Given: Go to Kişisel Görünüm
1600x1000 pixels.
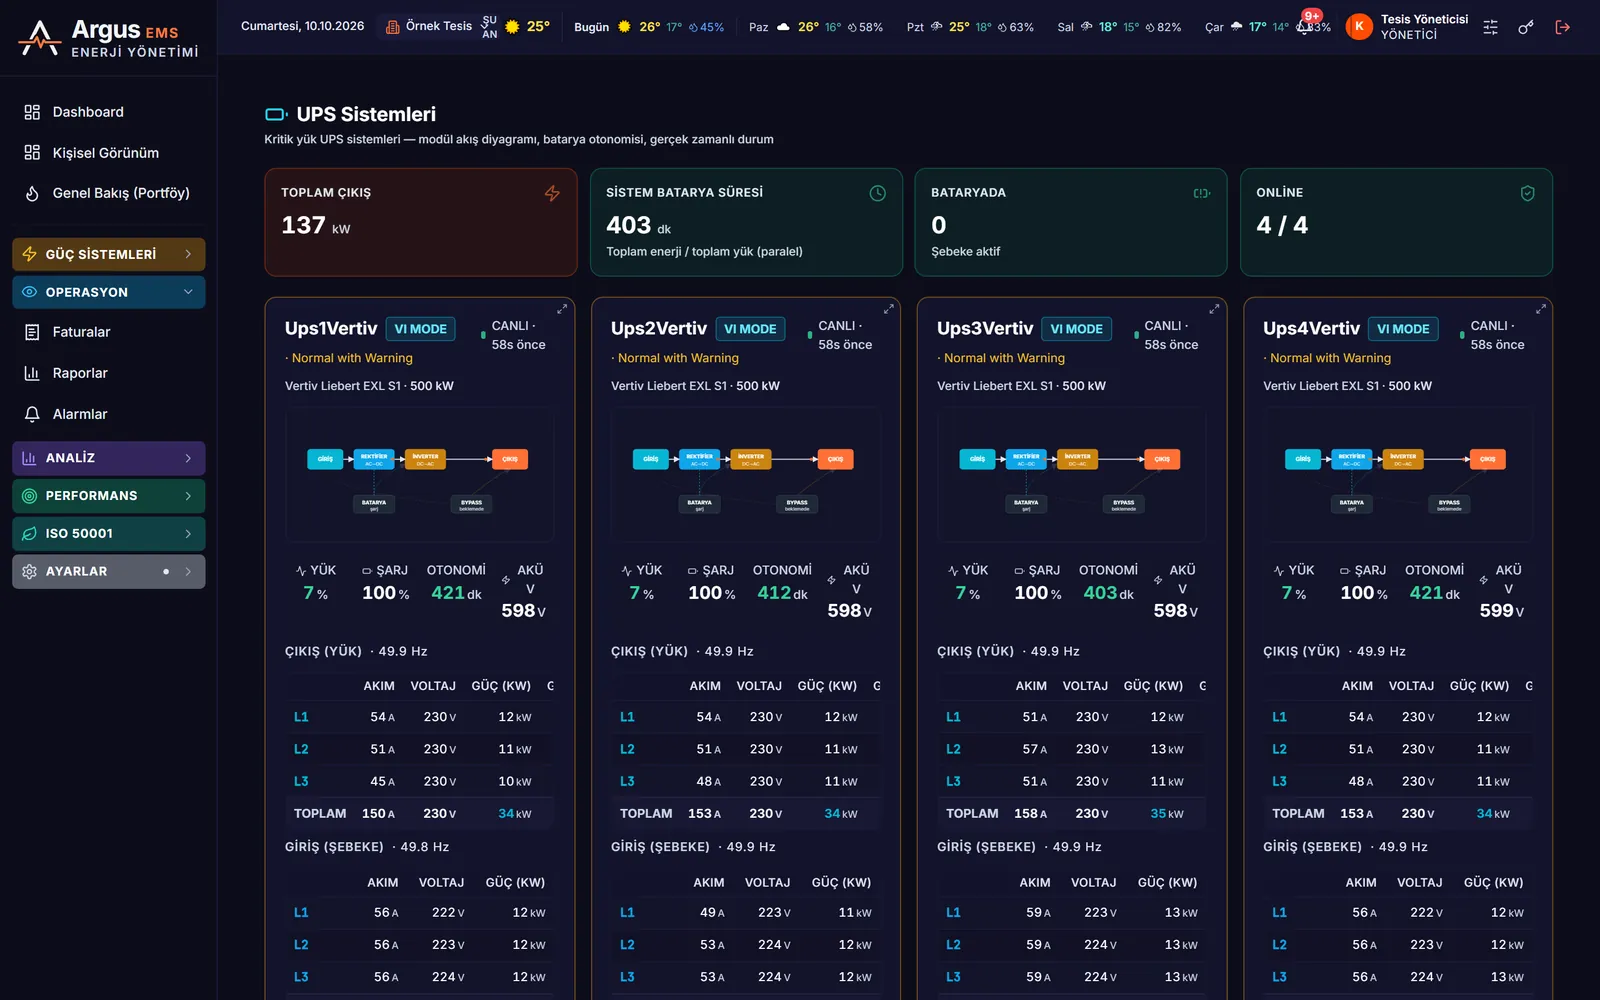Looking at the screenshot, I should (x=109, y=153).
